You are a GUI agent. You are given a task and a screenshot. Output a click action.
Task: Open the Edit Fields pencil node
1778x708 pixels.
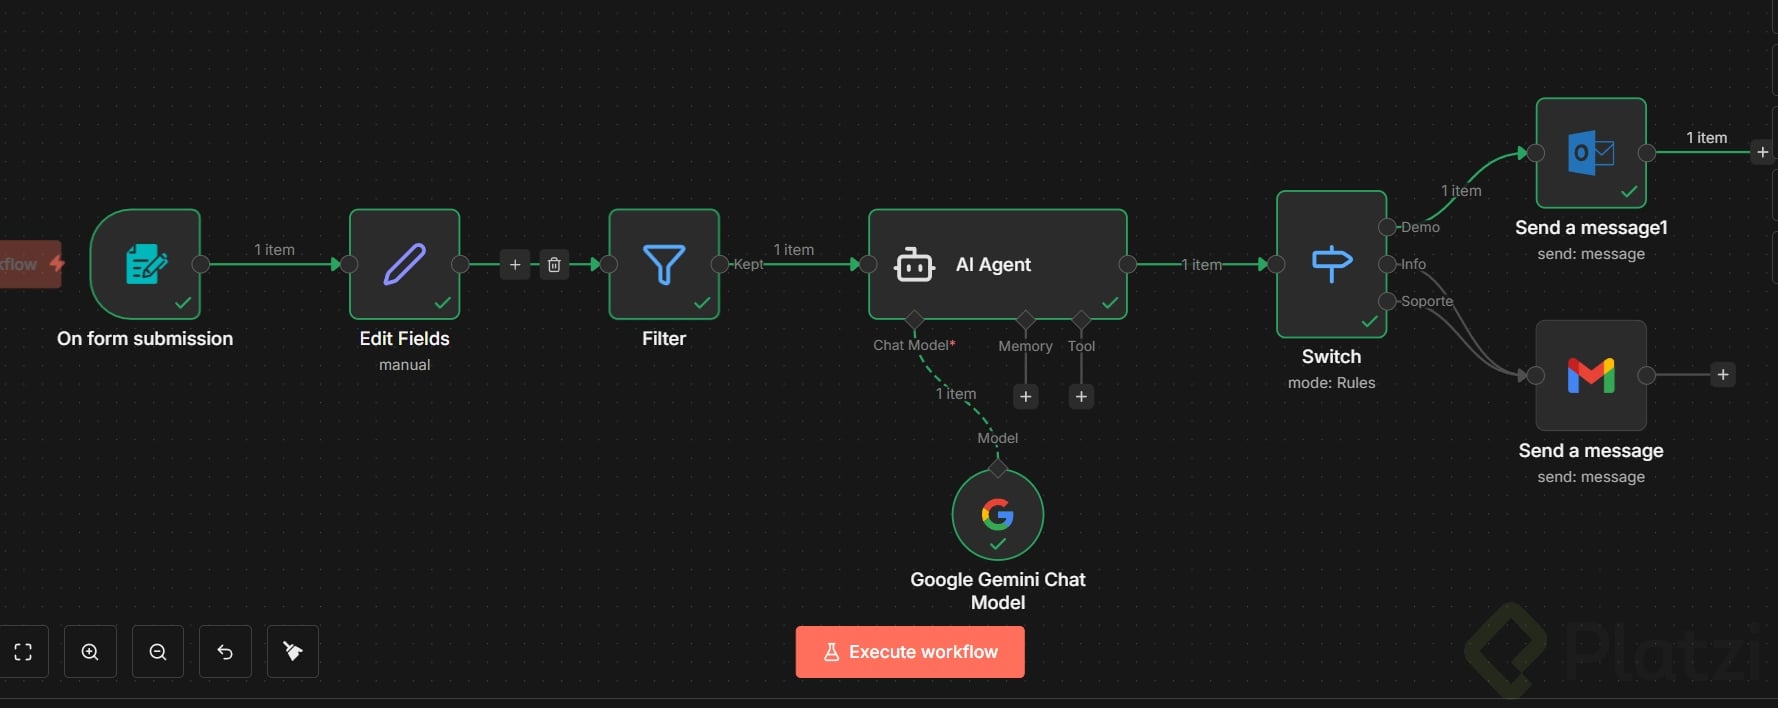(404, 264)
